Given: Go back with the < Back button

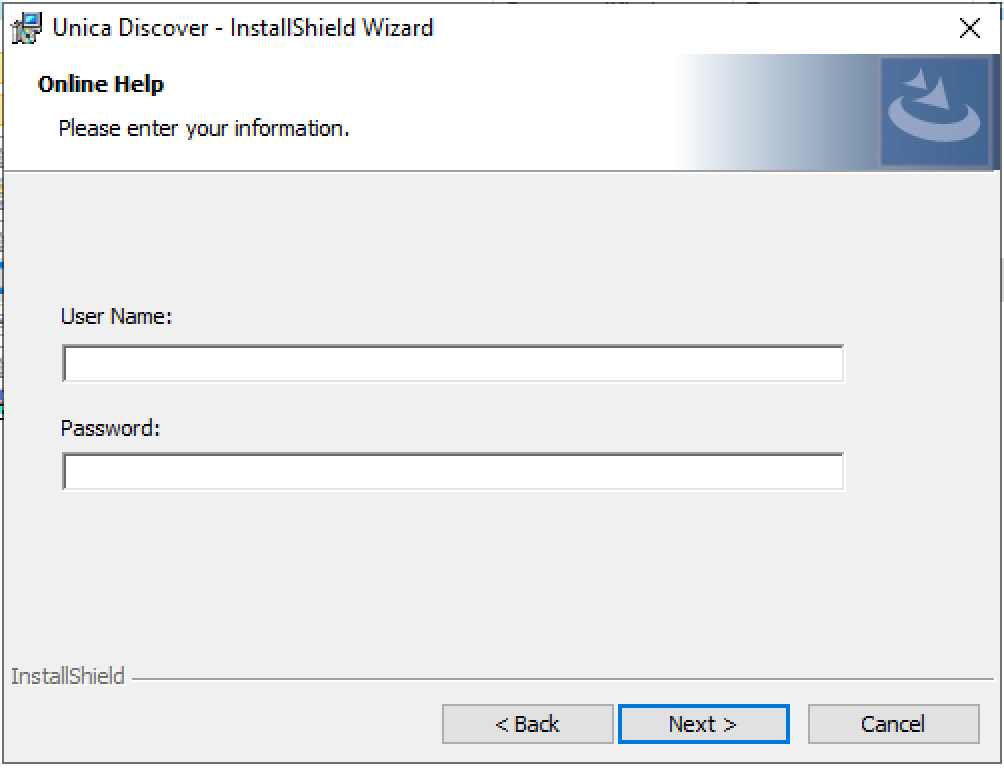Looking at the screenshot, I should tap(527, 724).
